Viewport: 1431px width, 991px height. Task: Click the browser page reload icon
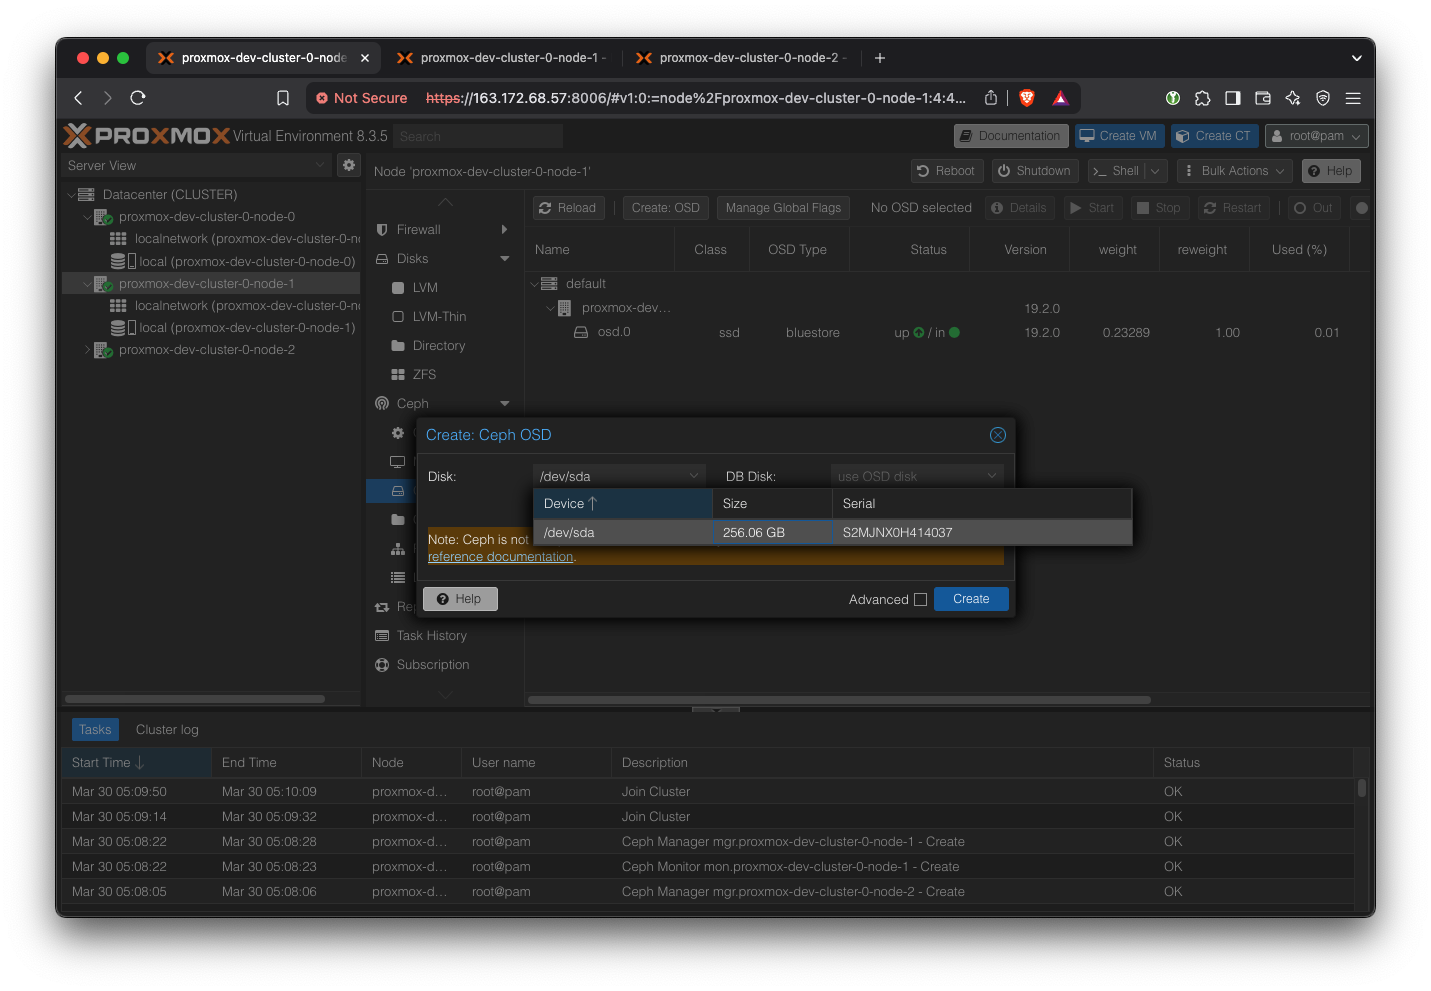138,98
